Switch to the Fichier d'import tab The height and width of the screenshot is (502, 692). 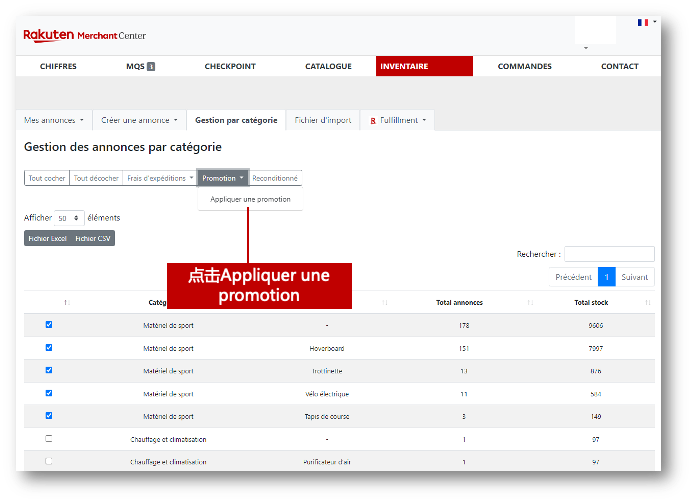click(x=322, y=120)
